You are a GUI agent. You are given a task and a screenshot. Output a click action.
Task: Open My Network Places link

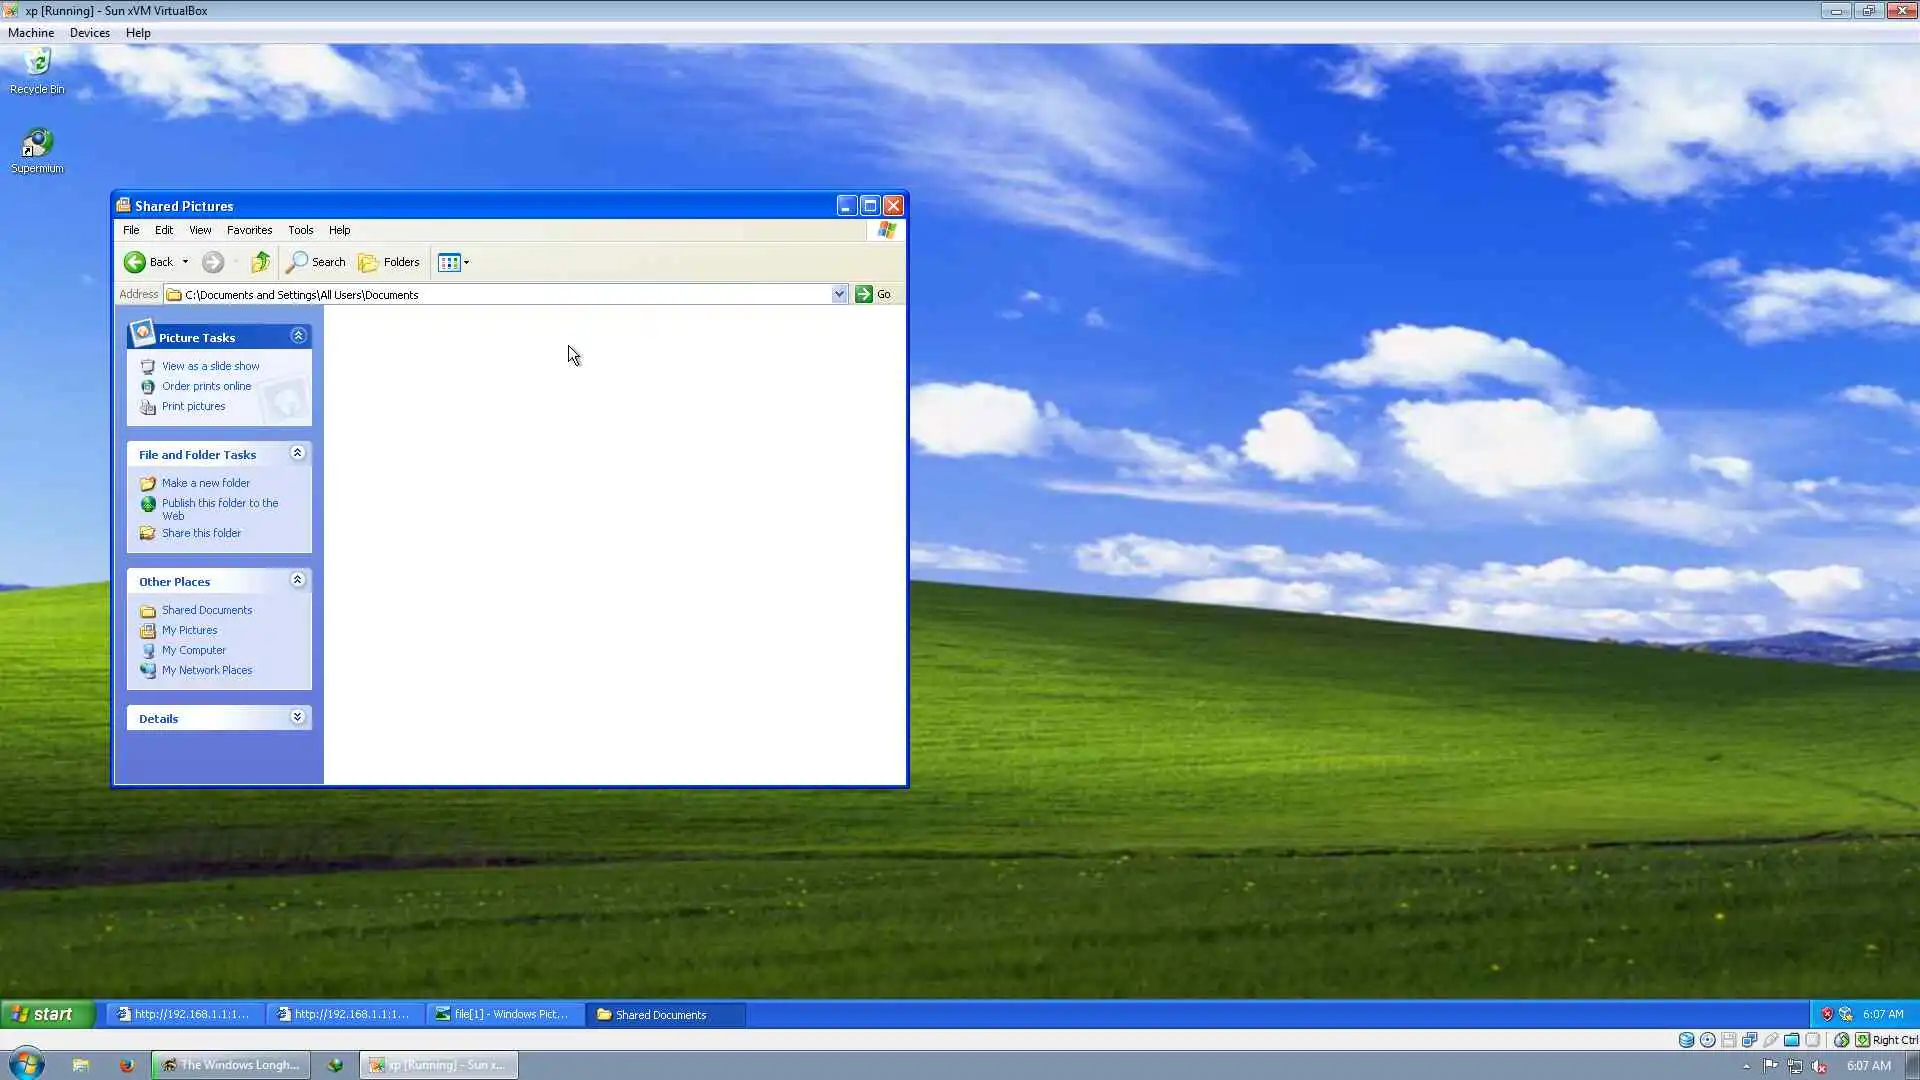tap(206, 670)
